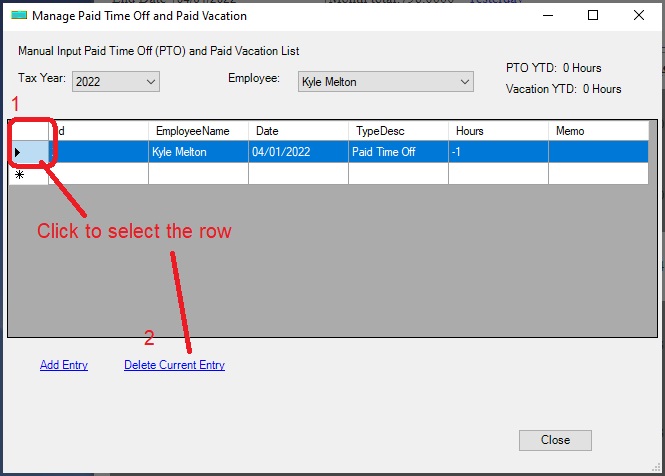Edit the Hours cell showing -1
The image size is (665, 476).
click(498, 152)
